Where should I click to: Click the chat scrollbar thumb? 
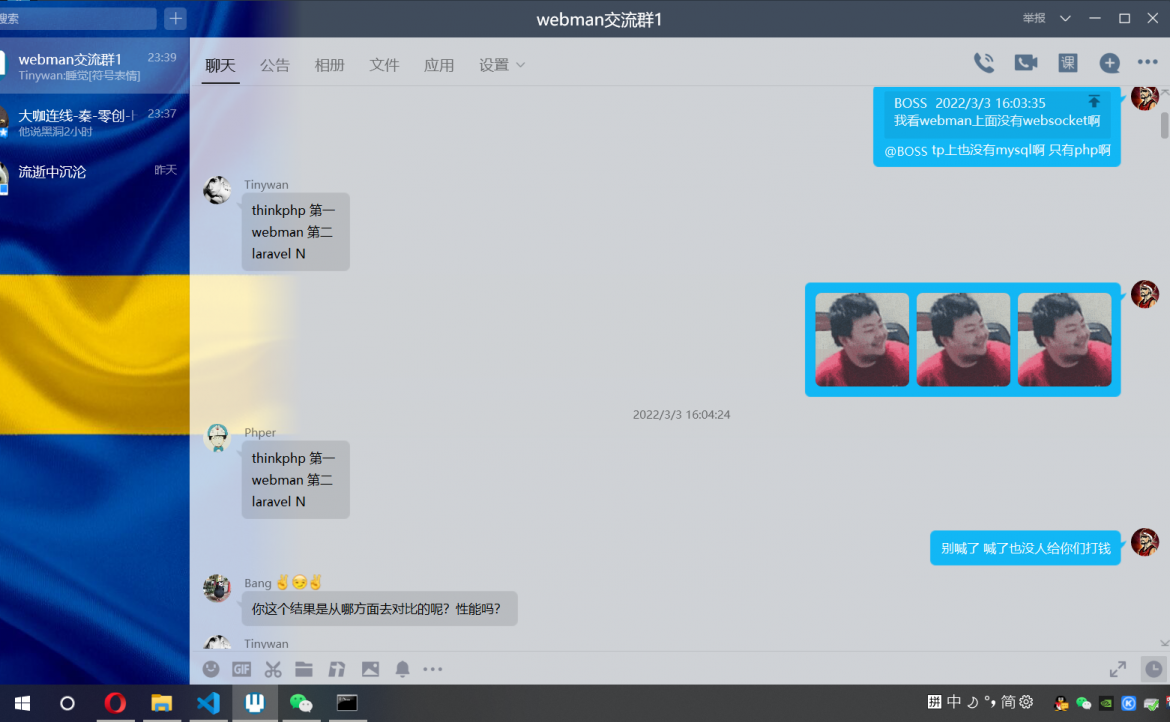click(x=1164, y=125)
